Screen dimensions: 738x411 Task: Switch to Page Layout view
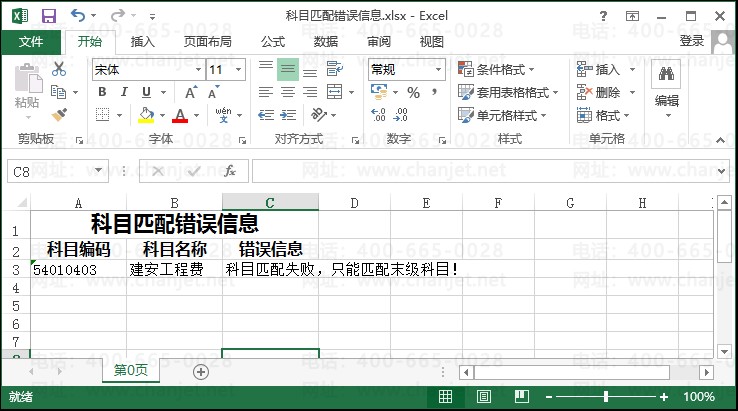[484, 397]
